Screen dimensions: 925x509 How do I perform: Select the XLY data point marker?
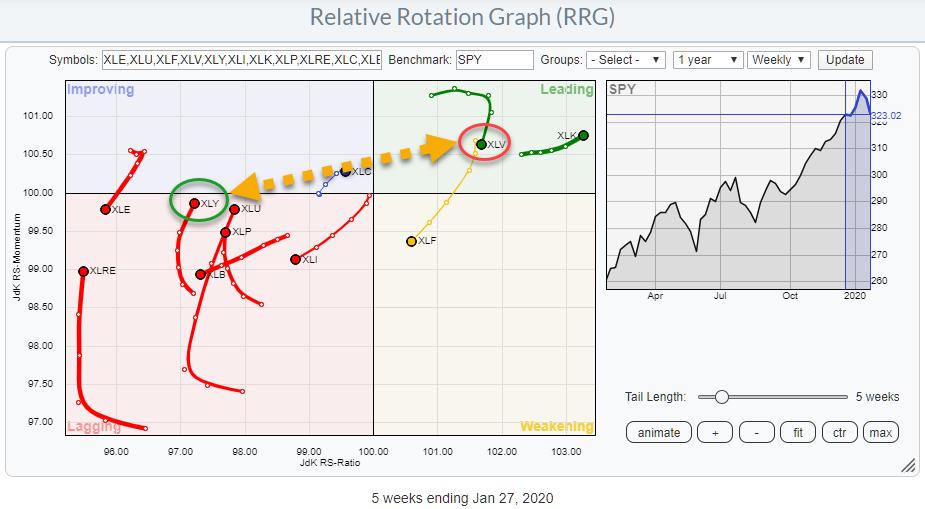click(195, 203)
